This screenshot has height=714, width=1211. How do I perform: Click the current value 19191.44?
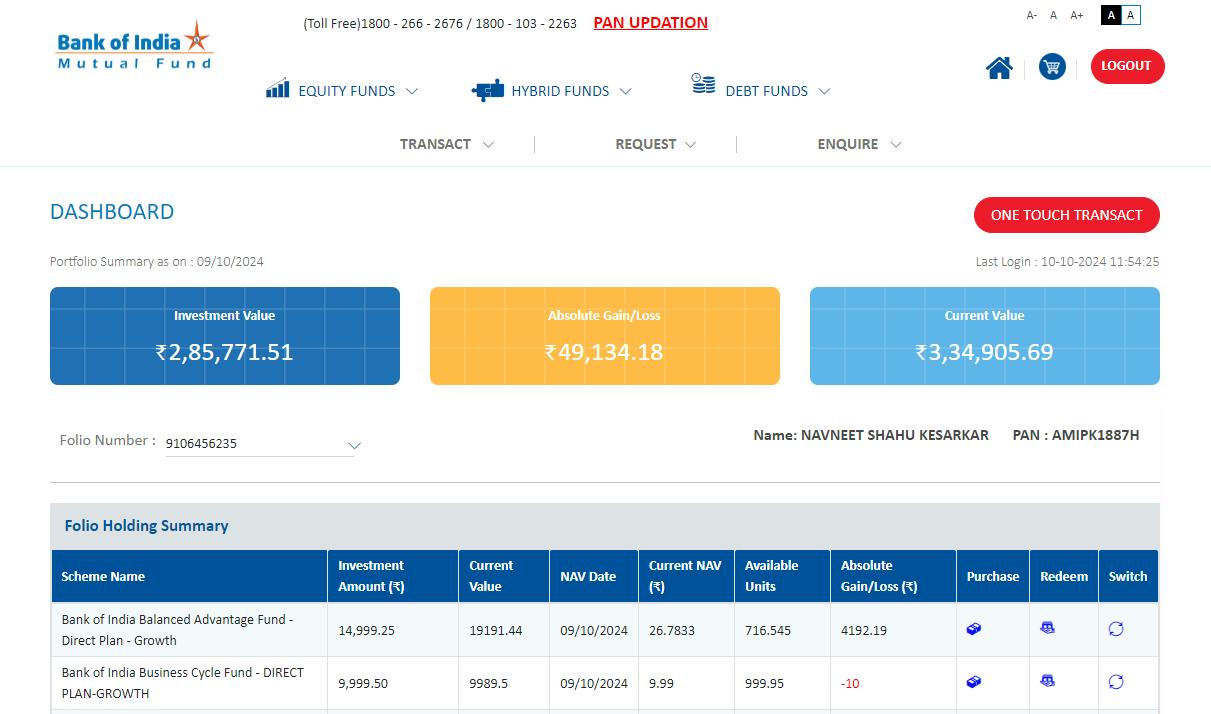496,630
